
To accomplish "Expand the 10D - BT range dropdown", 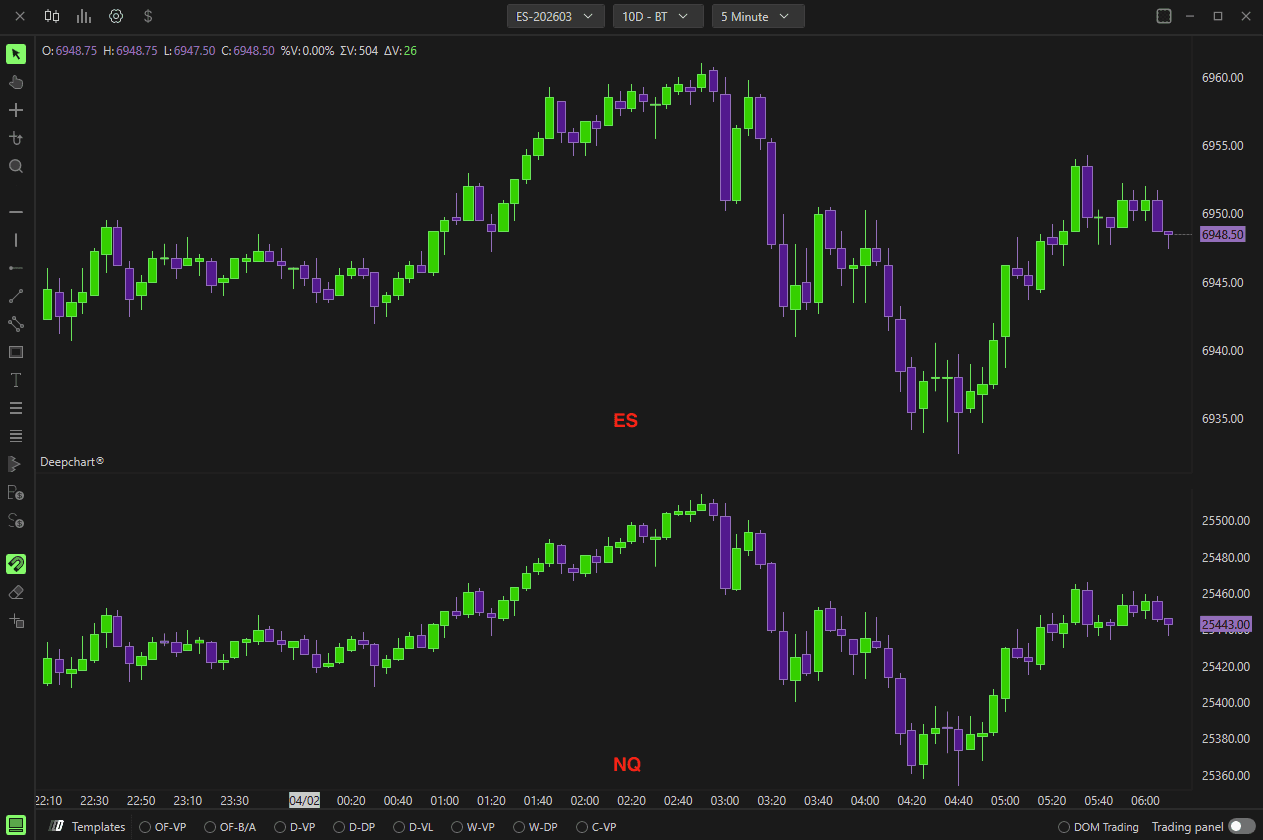I will tap(658, 16).
